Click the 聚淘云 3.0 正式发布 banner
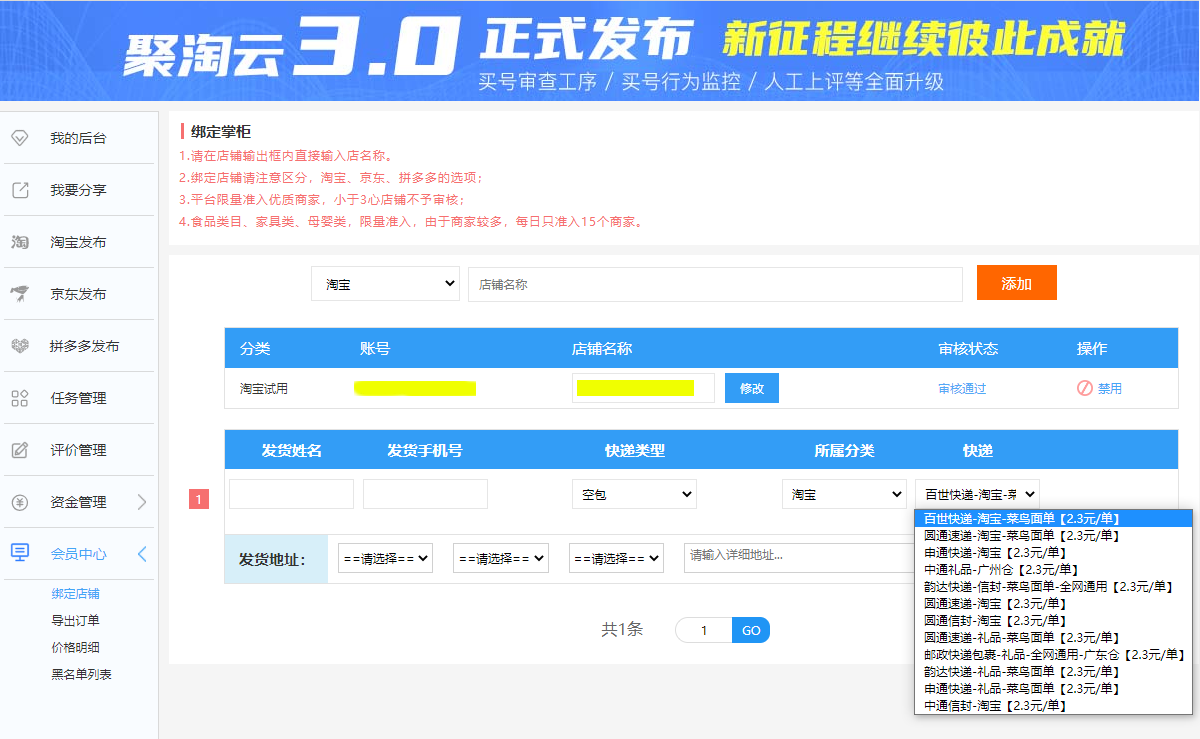This screenshot has height=739, width=1200. pyautogui.click(x=600, y=50)
